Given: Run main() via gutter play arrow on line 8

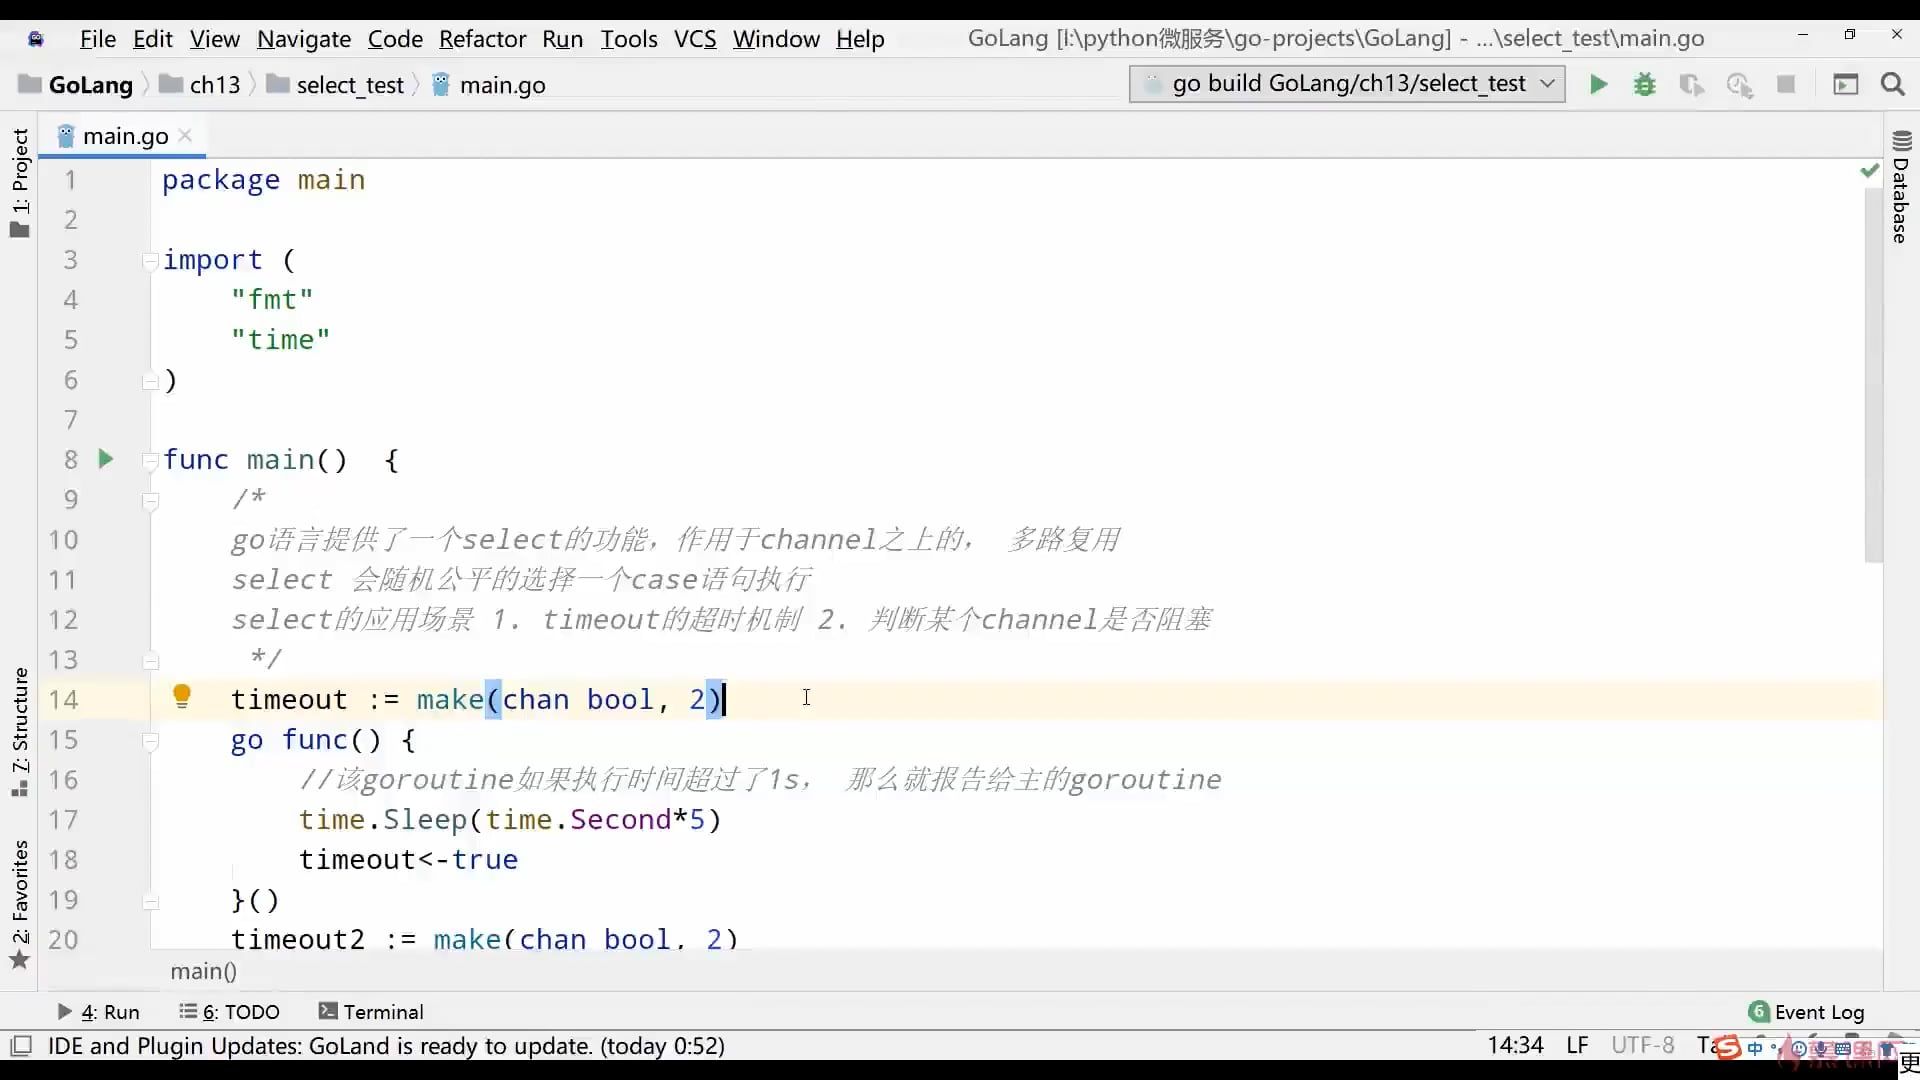Looking at the screenshot, I should 106,459.
